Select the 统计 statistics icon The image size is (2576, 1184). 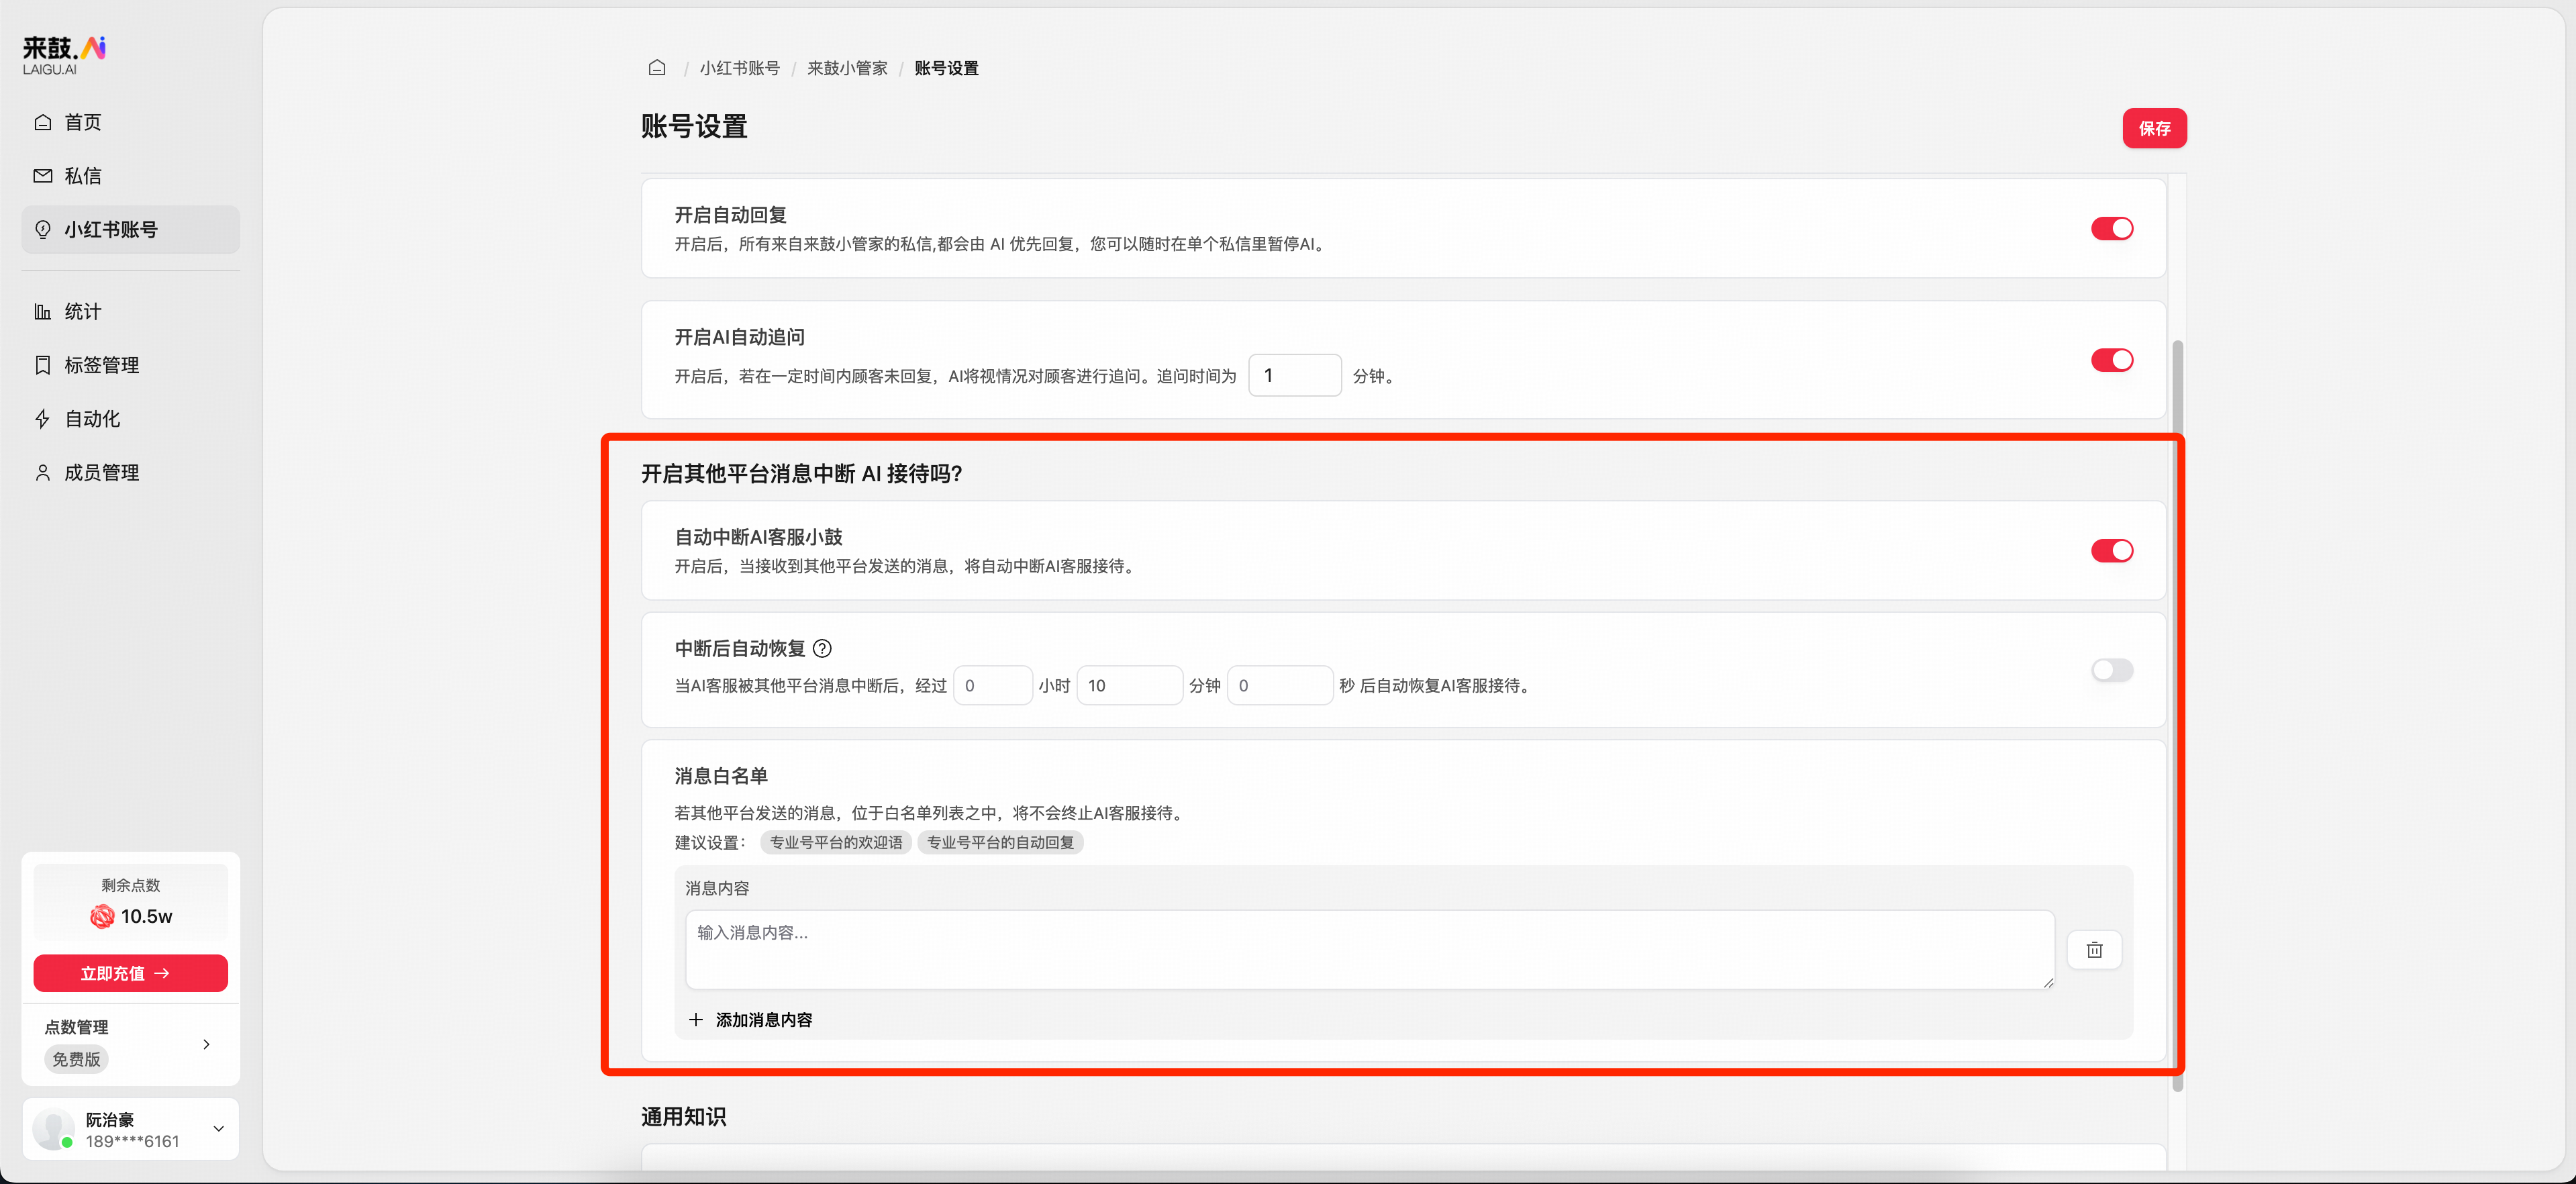pos(42,311)
